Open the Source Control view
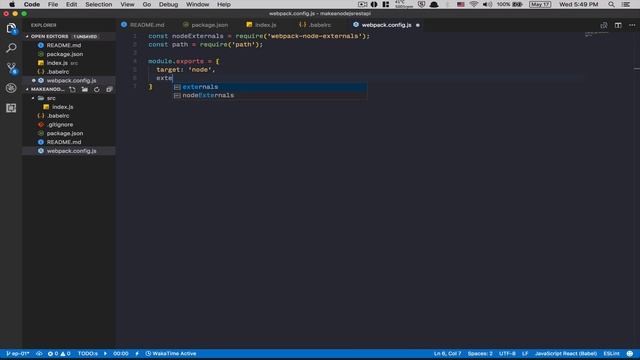The image size is (640, 360). pyautogui.click(x=11, y=68)
